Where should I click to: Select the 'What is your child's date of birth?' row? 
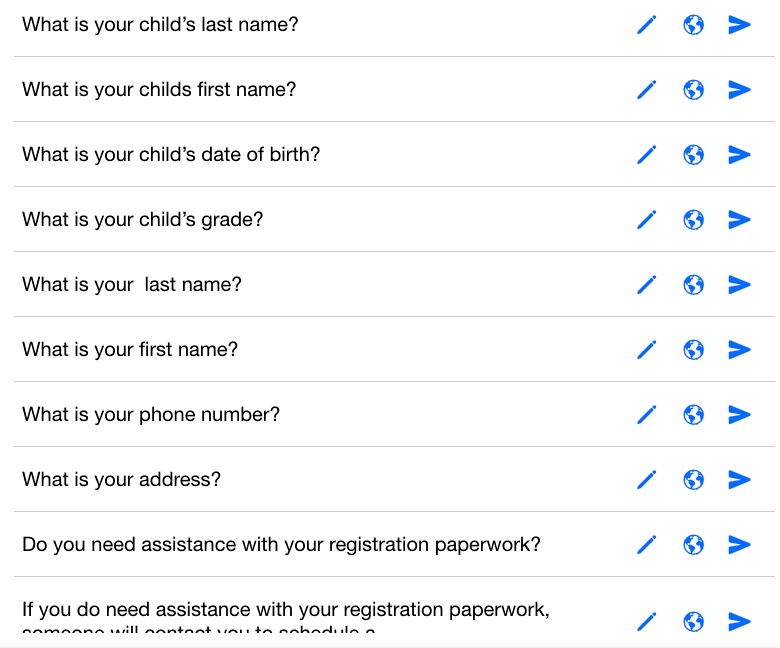[394, 154]
